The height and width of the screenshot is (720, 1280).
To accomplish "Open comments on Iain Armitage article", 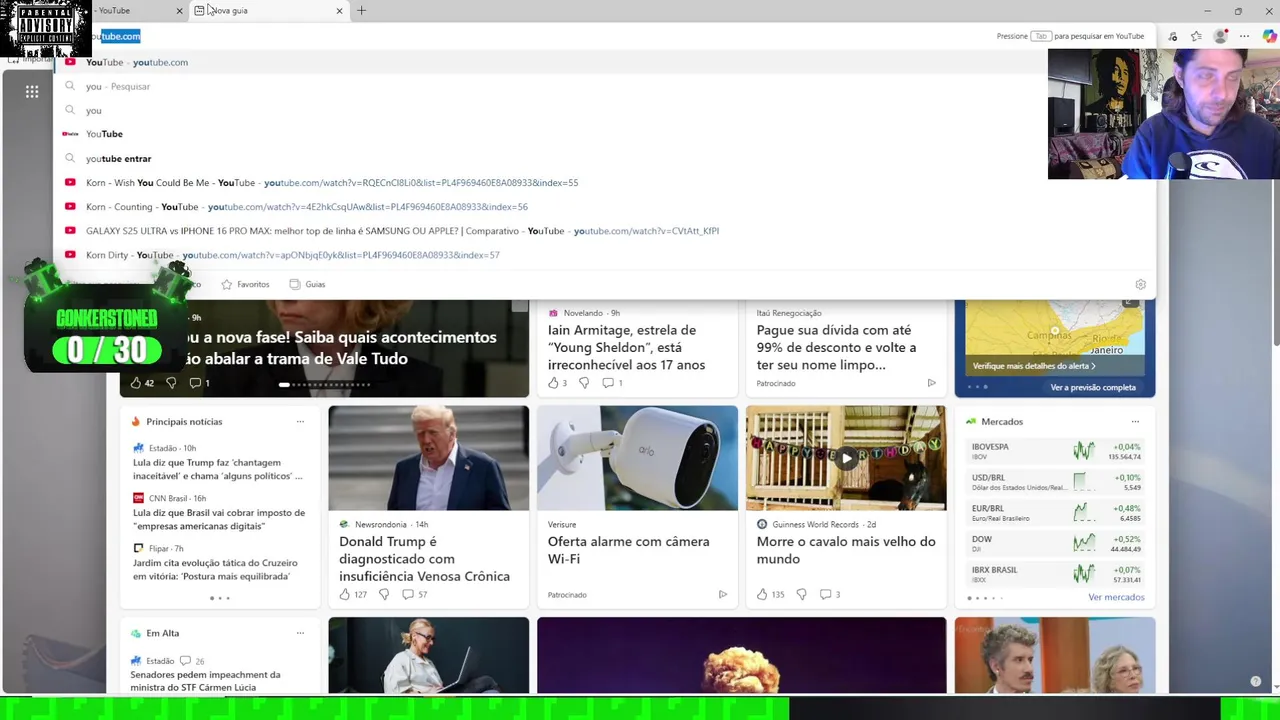I will (611, 383).
